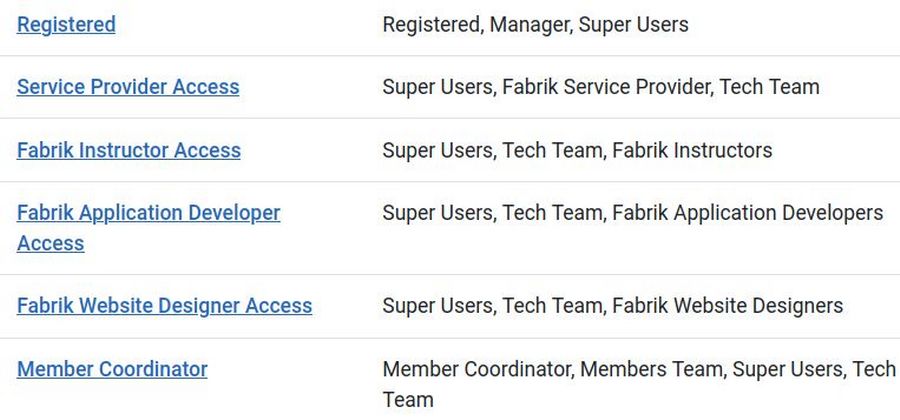Click the Fabrik Instructor Access link
The width and height of the screenshot is (900, 420).
[x=129, y=150]
